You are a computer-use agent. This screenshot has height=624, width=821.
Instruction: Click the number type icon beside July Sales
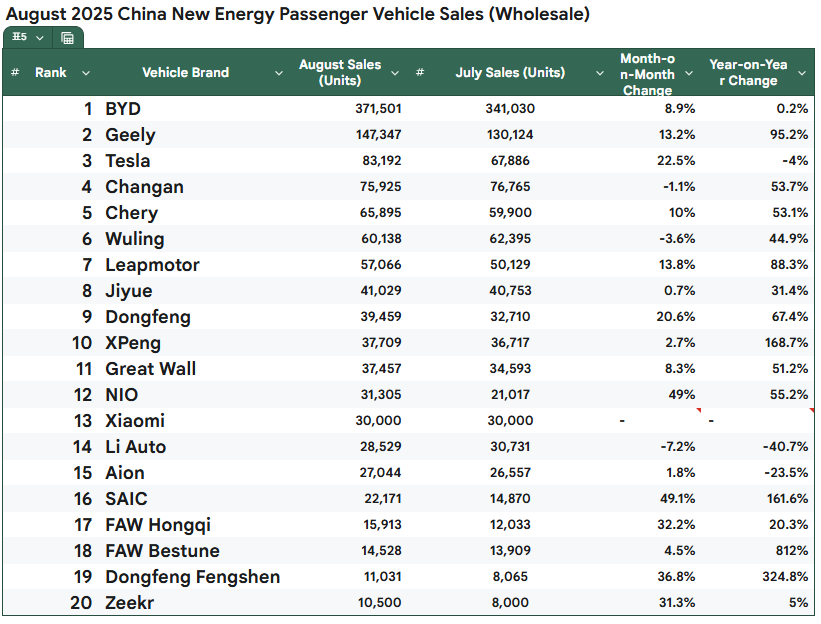(x=420, y=72)
